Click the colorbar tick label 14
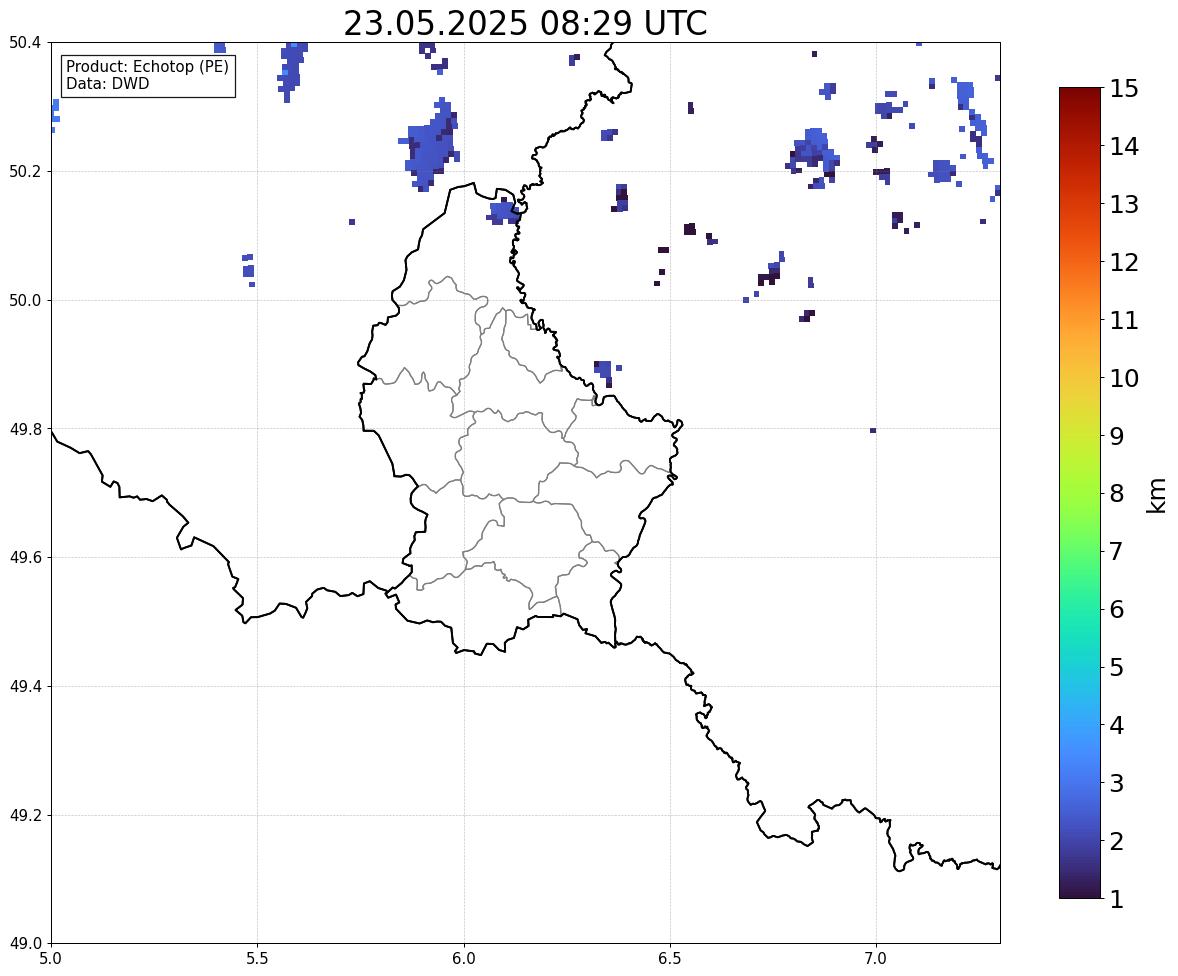Image resolution: width=1178 pixels, height=976 pixels. click(x=1124, y=147)
